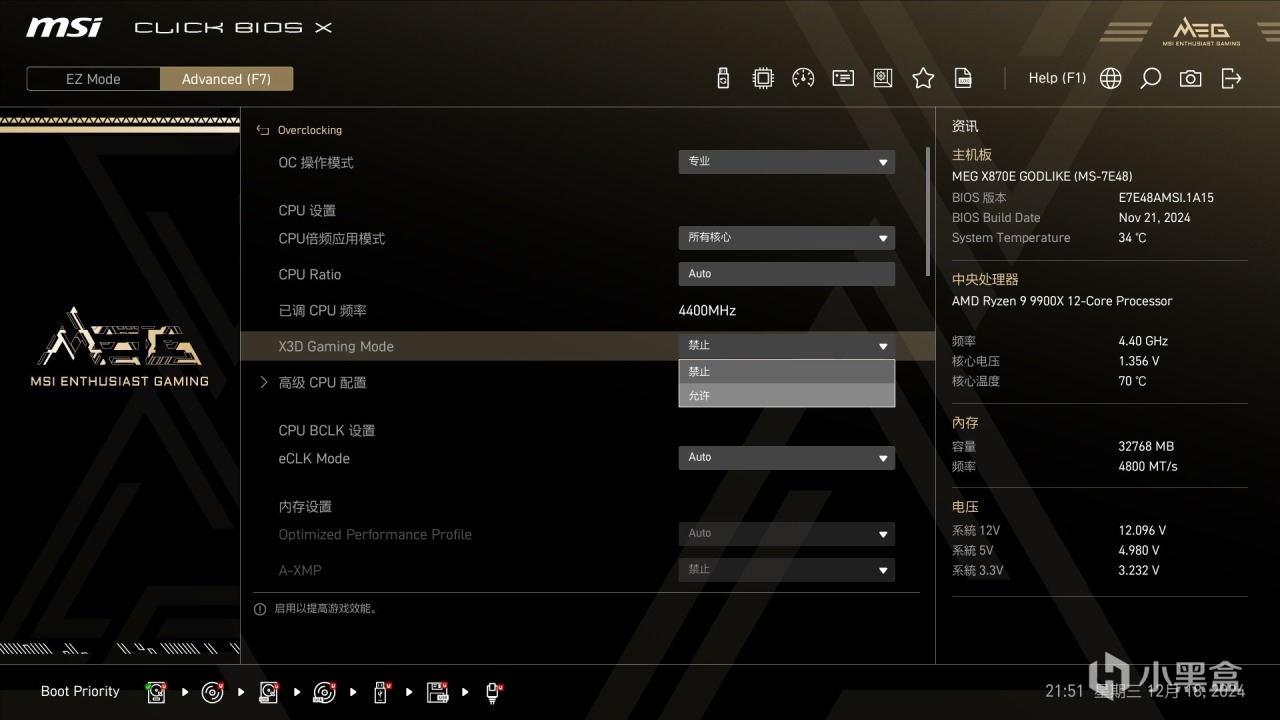Click the CPU倍频应用模式 label
This screenshot has height=720, width=1280.
(x=331, y=238)
